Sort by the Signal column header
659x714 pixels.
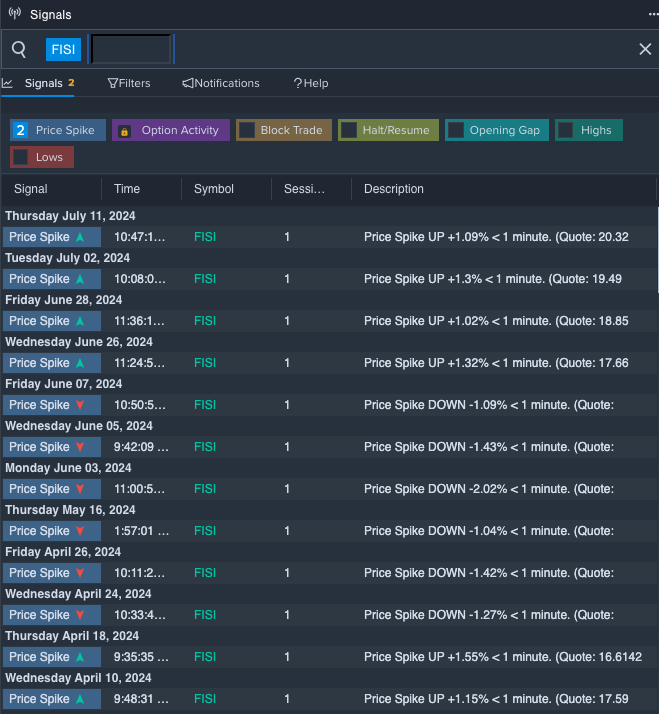tap(31, 189)
